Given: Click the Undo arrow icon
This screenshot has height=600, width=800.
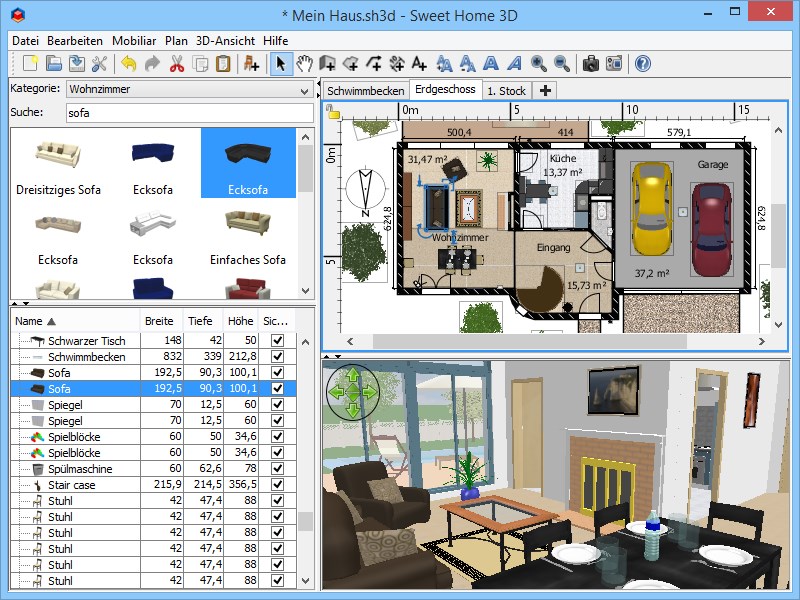Looking at the screenshot, I should [129, 64].
